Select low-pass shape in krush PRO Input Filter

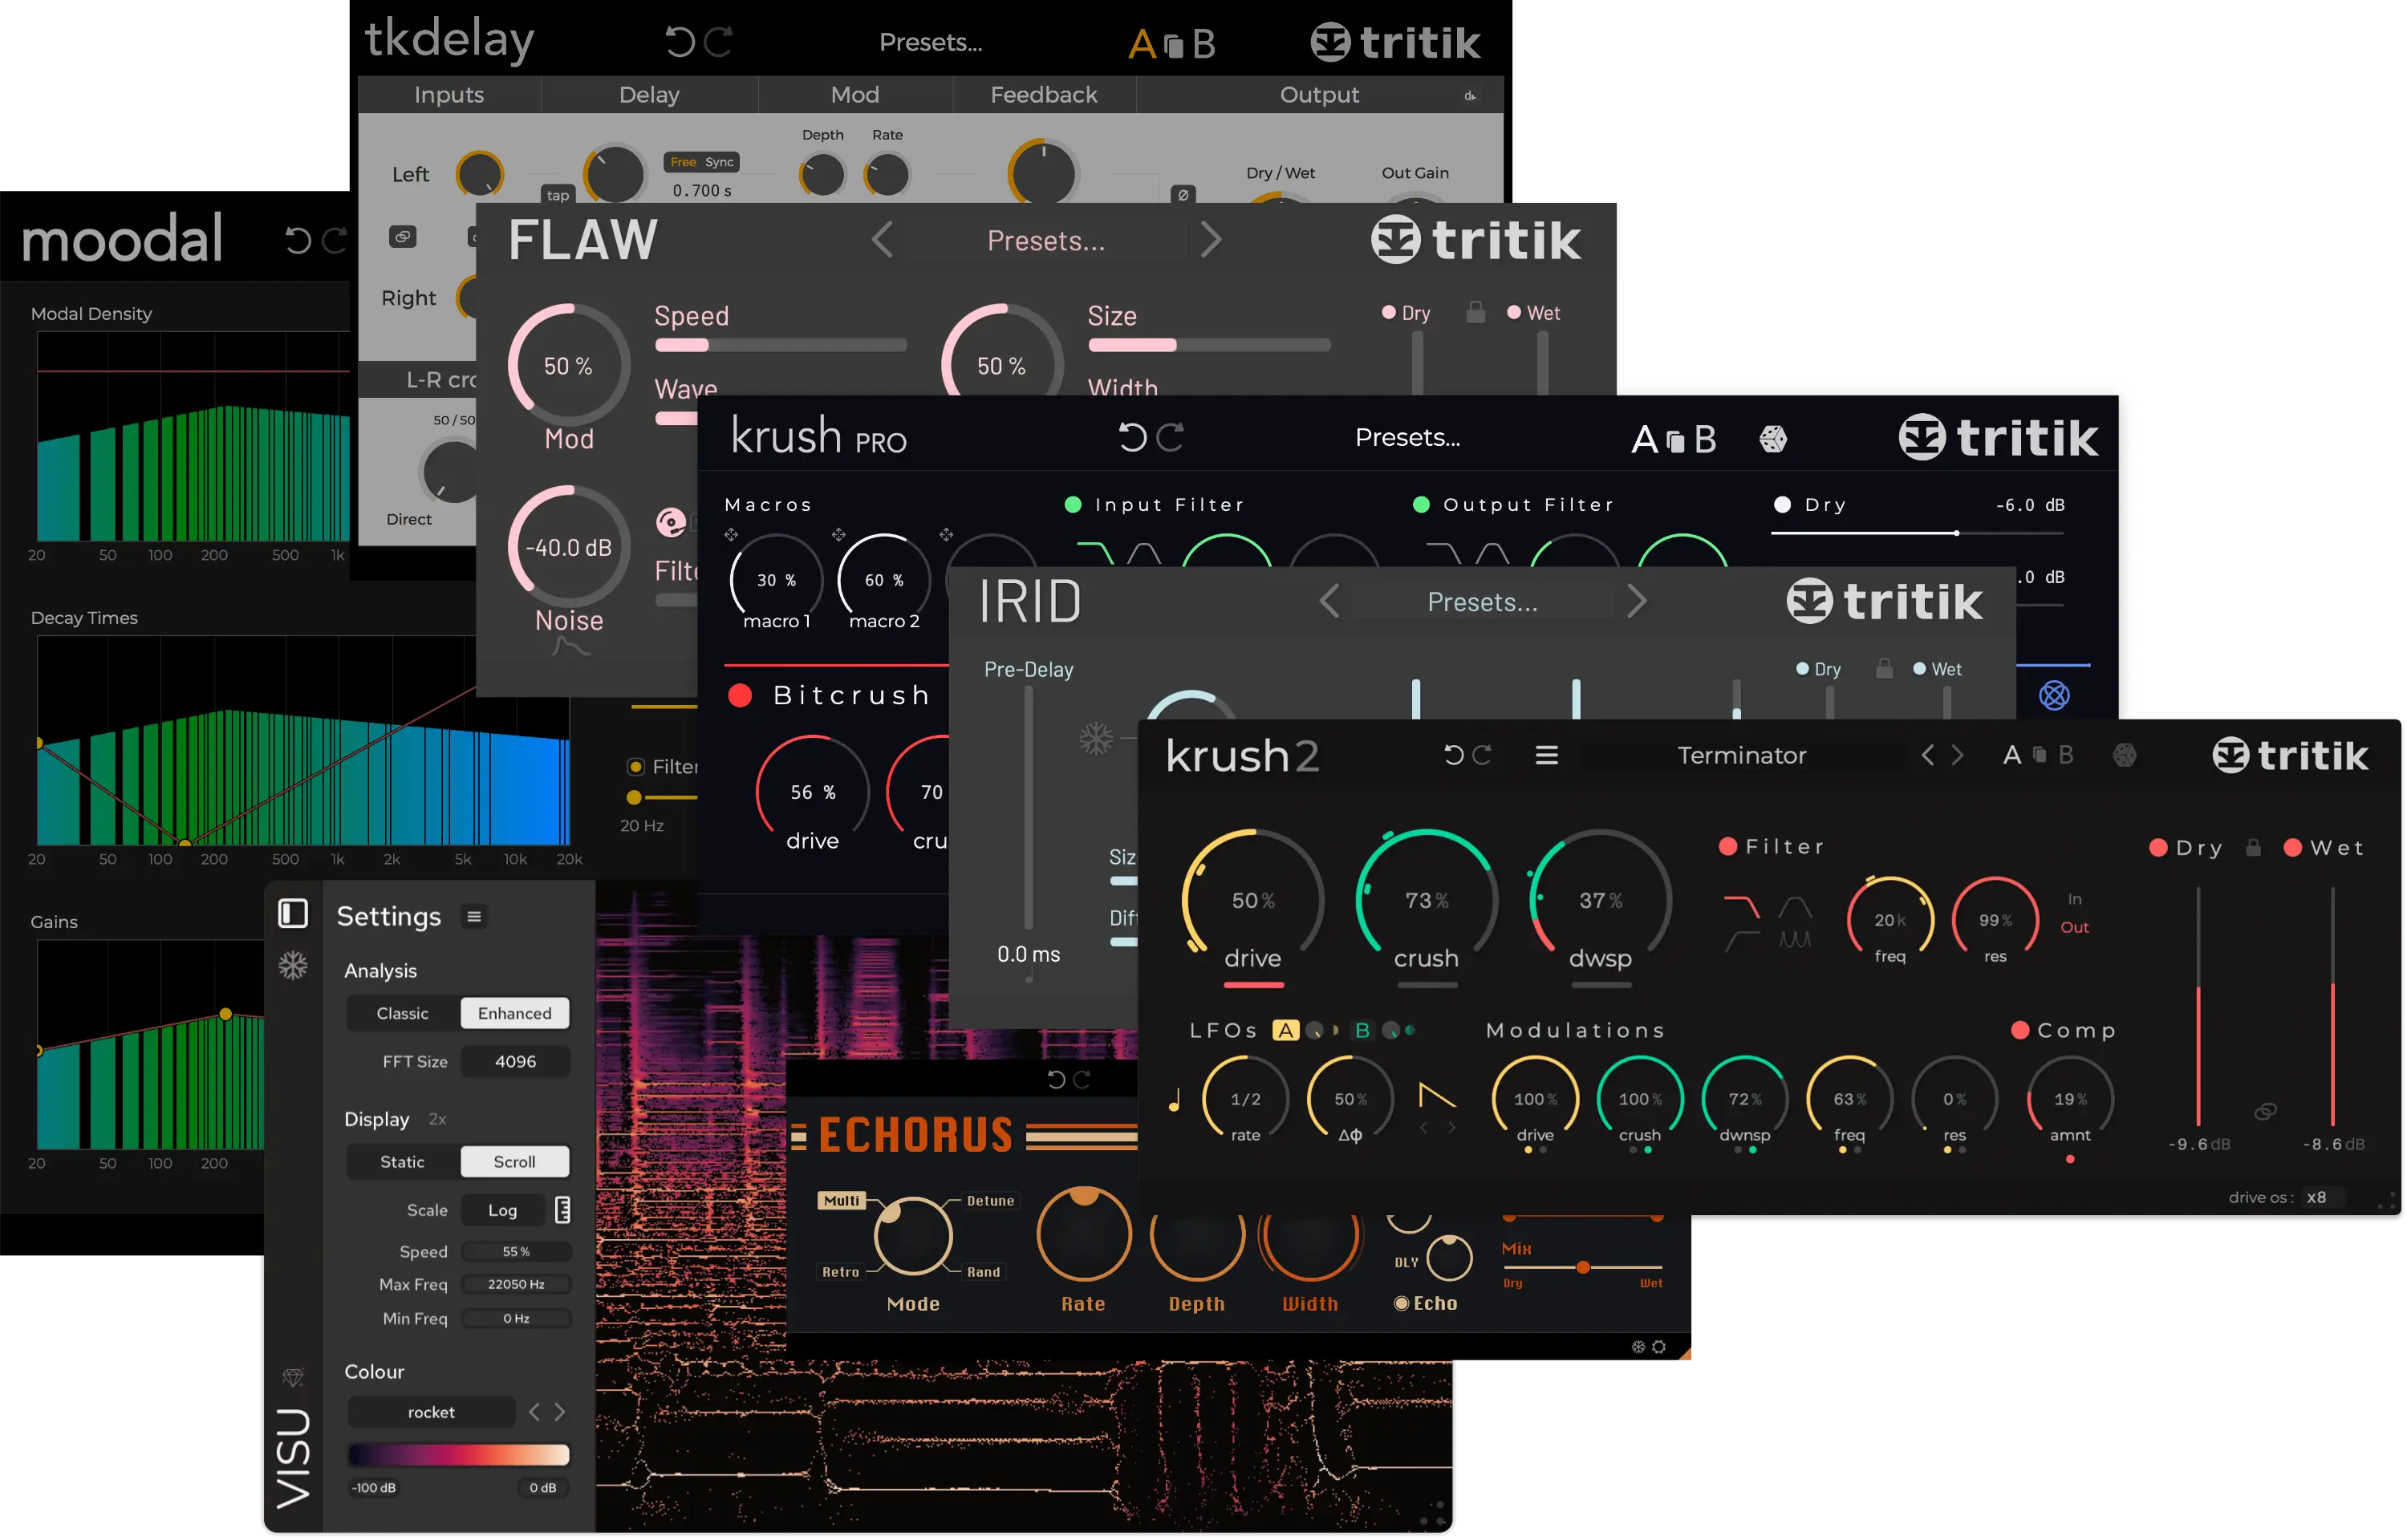[1095, 553]
